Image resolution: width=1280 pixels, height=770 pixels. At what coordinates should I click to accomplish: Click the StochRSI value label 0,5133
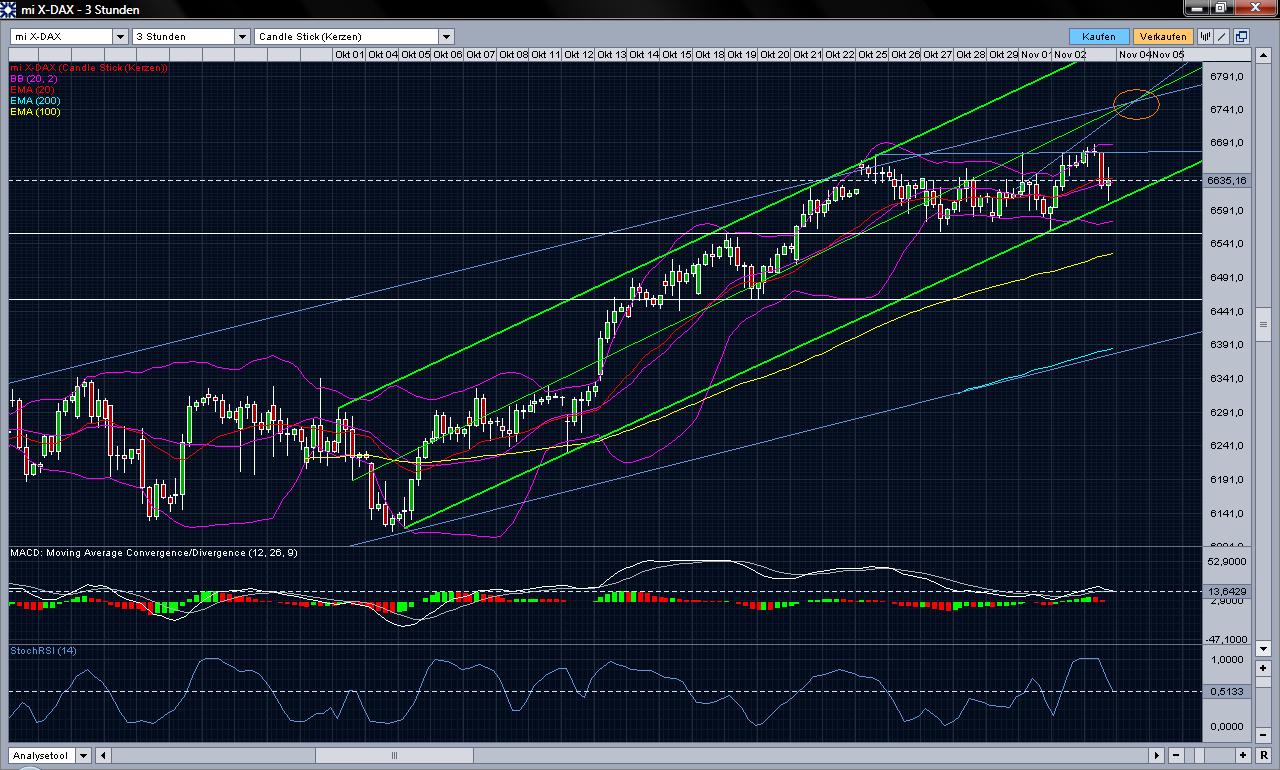coord(1226,691)
